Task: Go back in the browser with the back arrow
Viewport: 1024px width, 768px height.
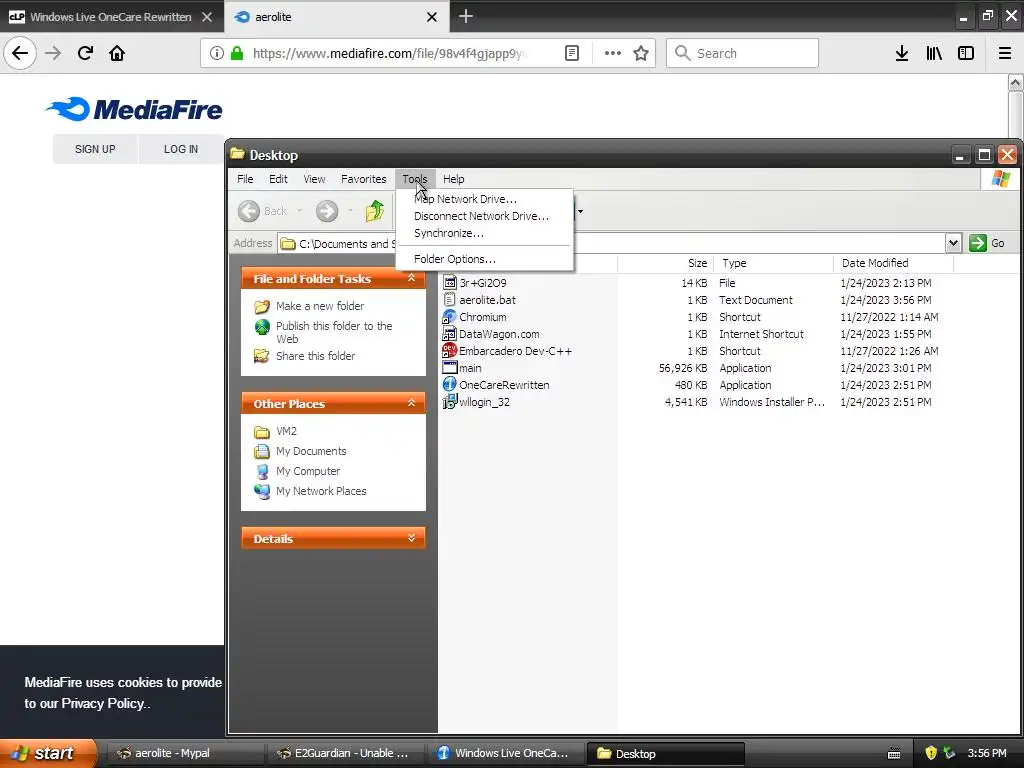Action: (20, 53)
